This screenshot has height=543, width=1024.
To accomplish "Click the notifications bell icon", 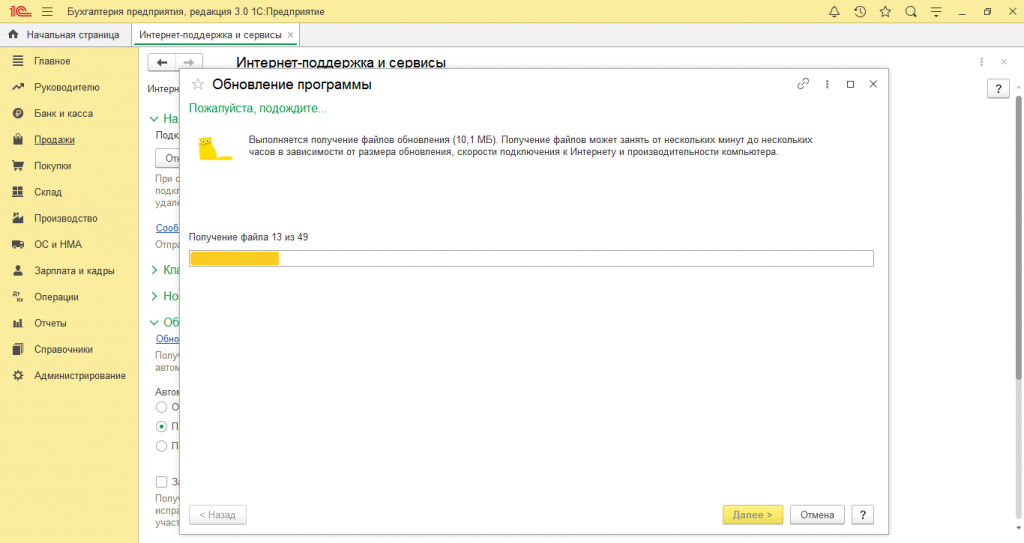I will pyautogui.click(x=835, y=11).
